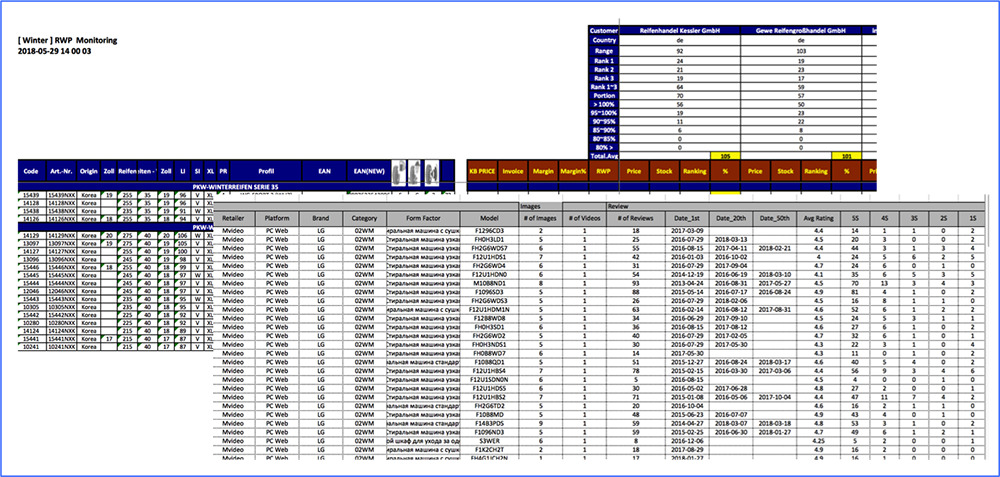Click model cell 'FH0B8WD7'

coord(488,353)
